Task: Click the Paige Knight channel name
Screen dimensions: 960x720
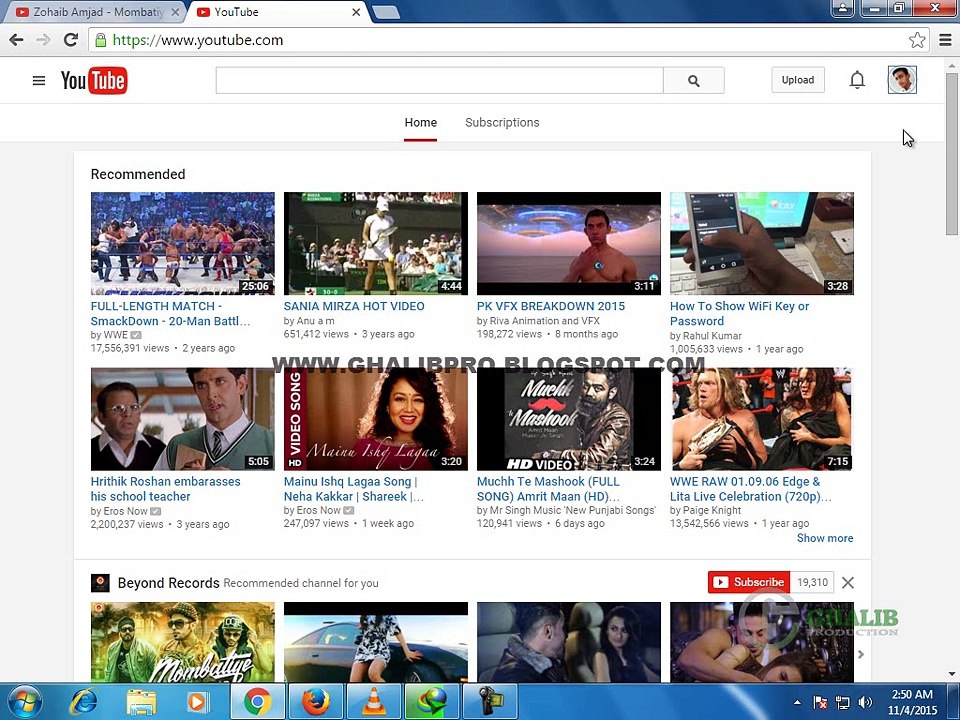Action: point(712,510)
